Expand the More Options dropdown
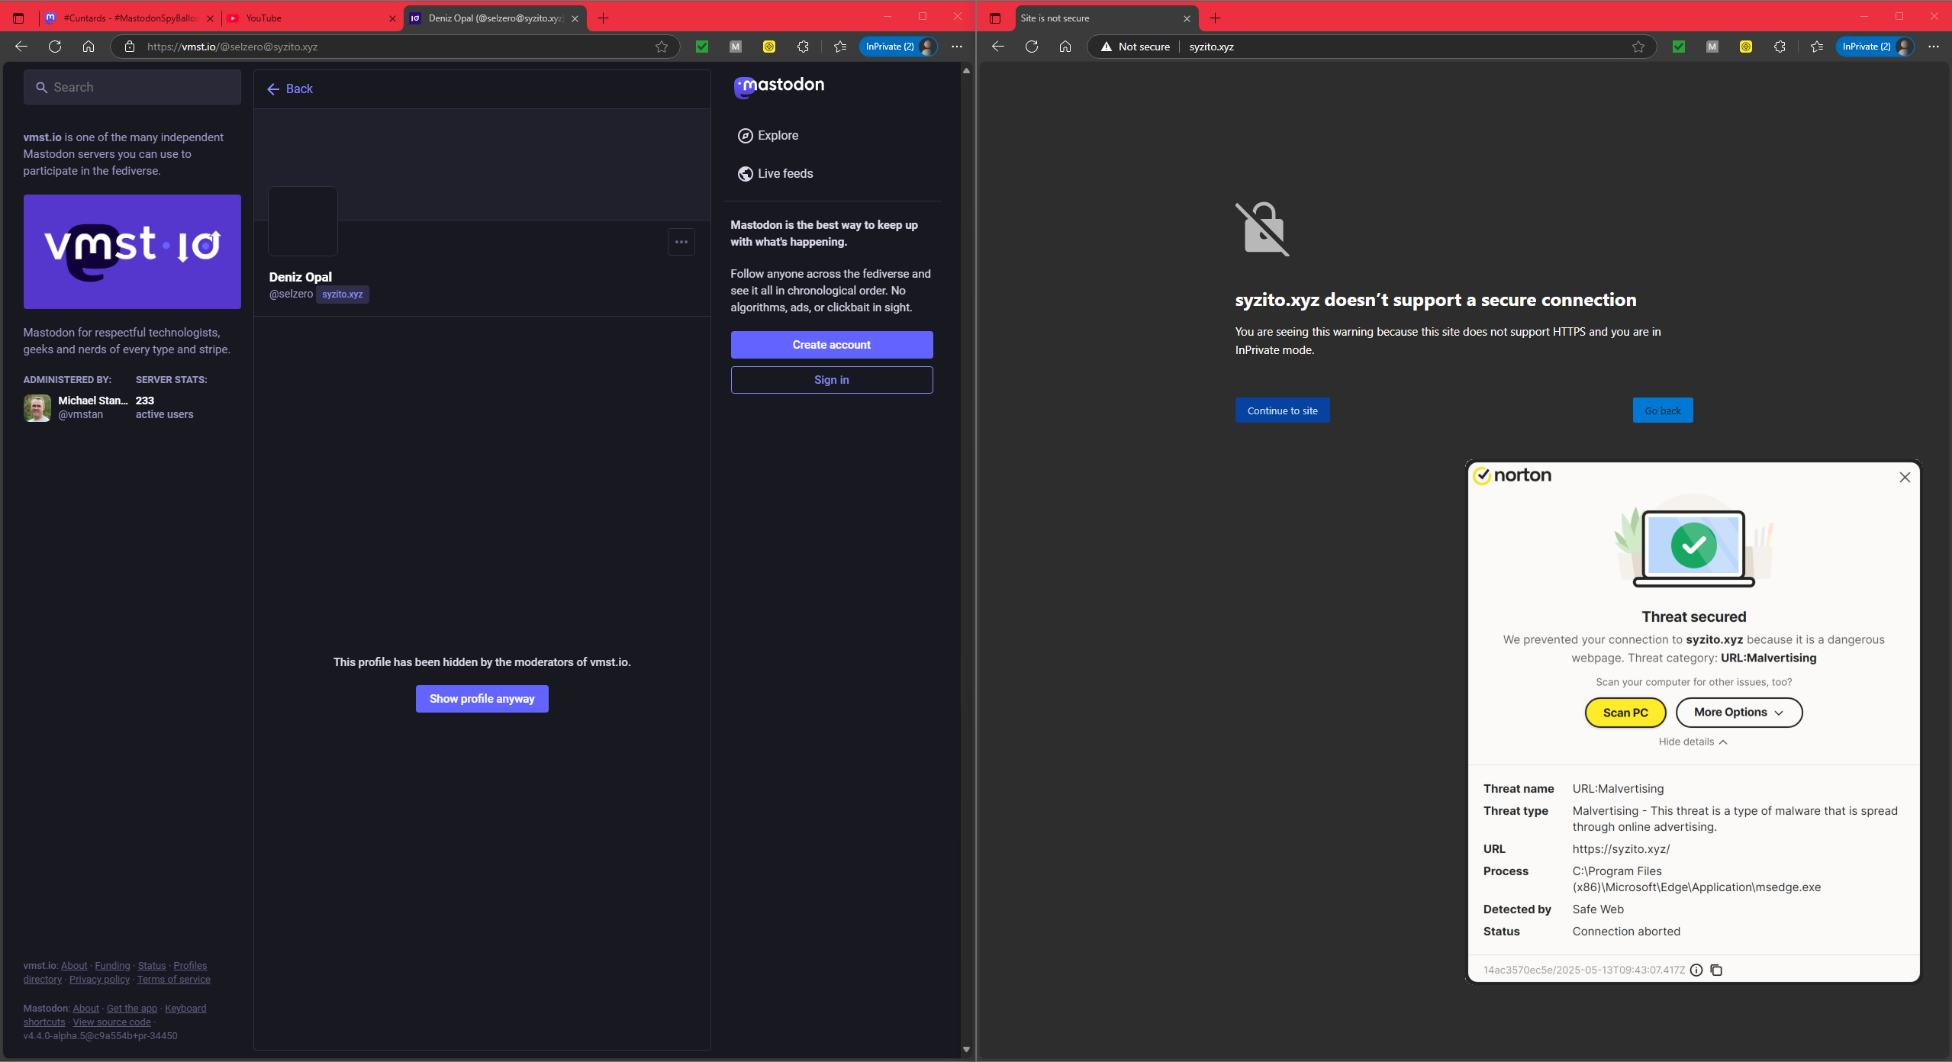Screen dimensions: 1952x1062 (x=1739, y=713)
